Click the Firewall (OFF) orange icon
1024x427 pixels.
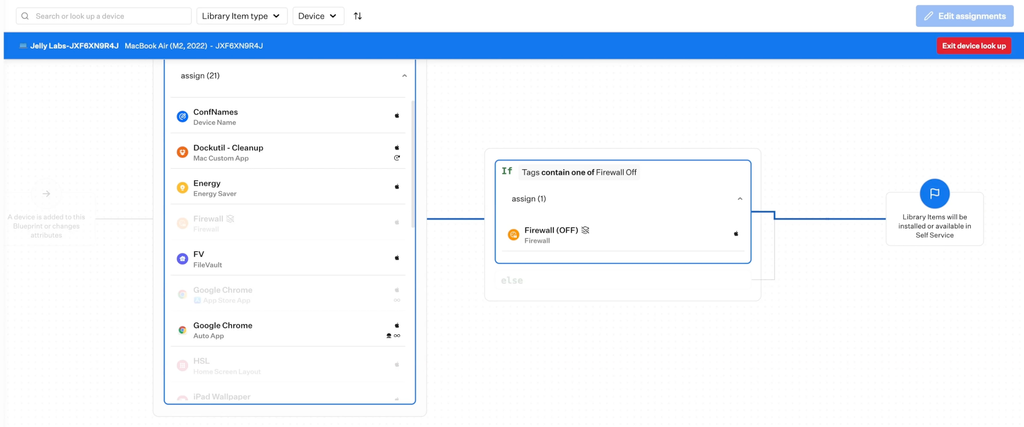tap(513, 235)
